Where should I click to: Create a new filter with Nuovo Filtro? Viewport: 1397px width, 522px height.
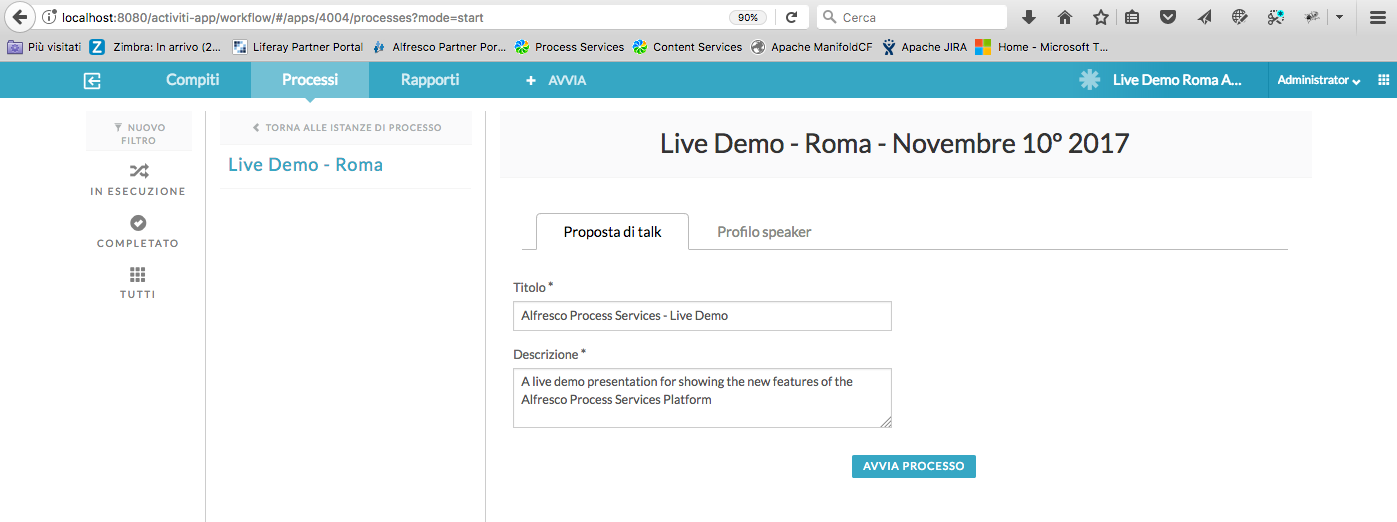pyautogui.click(x=139, y=134)
